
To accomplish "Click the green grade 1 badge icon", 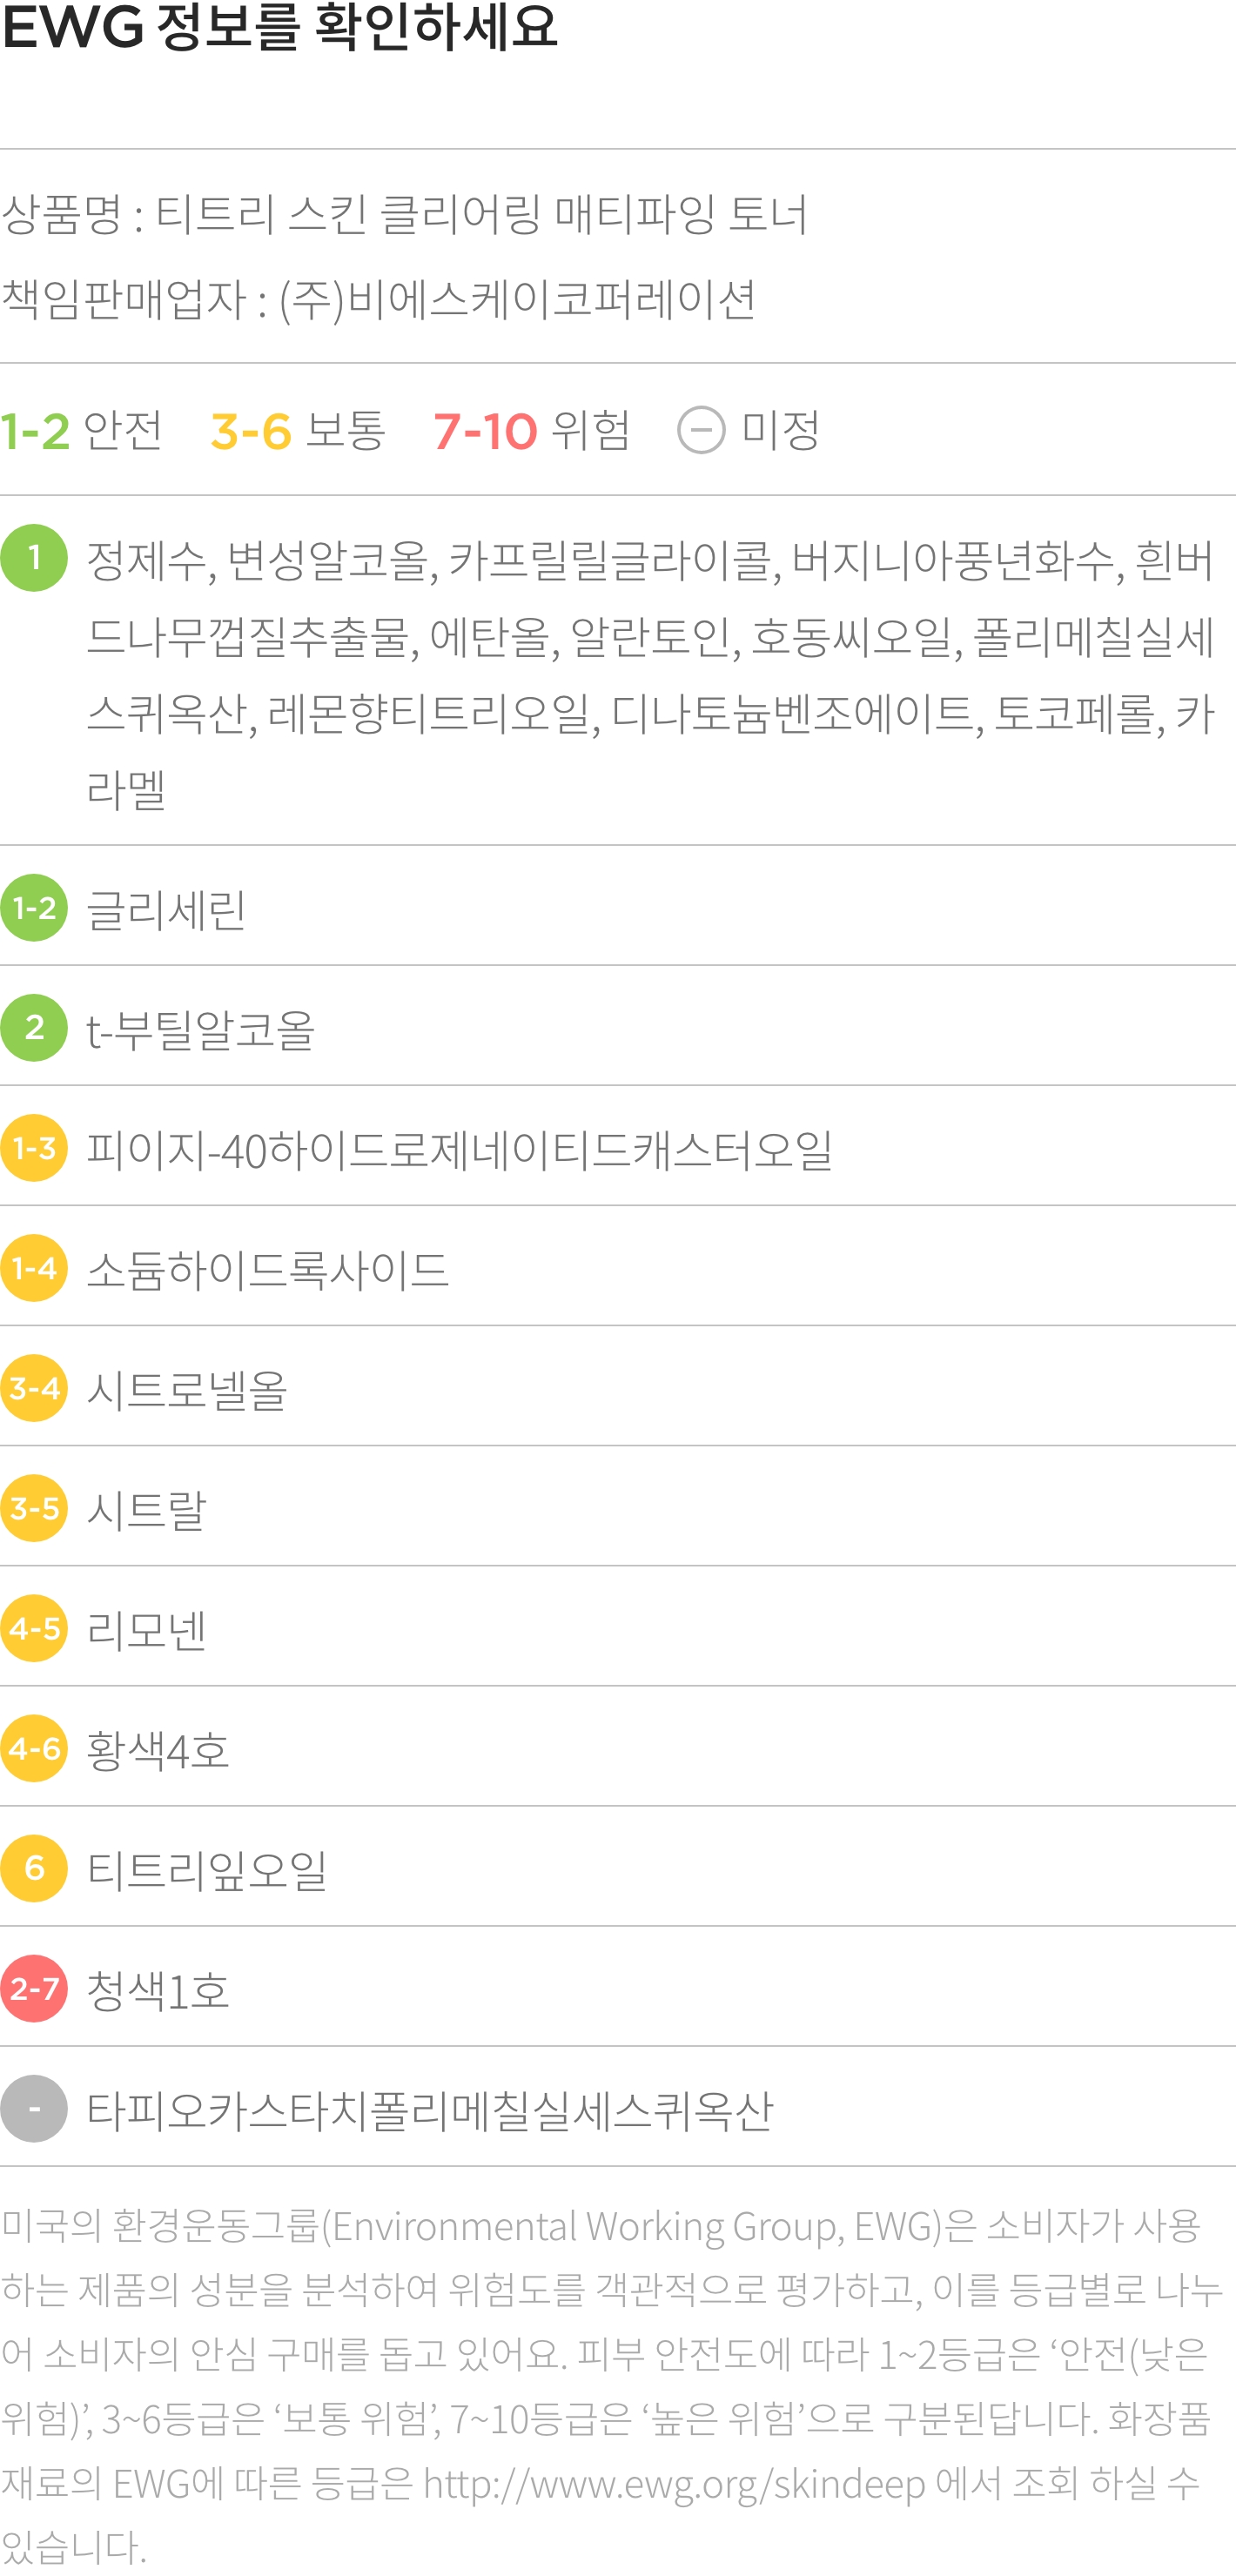I will [x=34, y=558].
